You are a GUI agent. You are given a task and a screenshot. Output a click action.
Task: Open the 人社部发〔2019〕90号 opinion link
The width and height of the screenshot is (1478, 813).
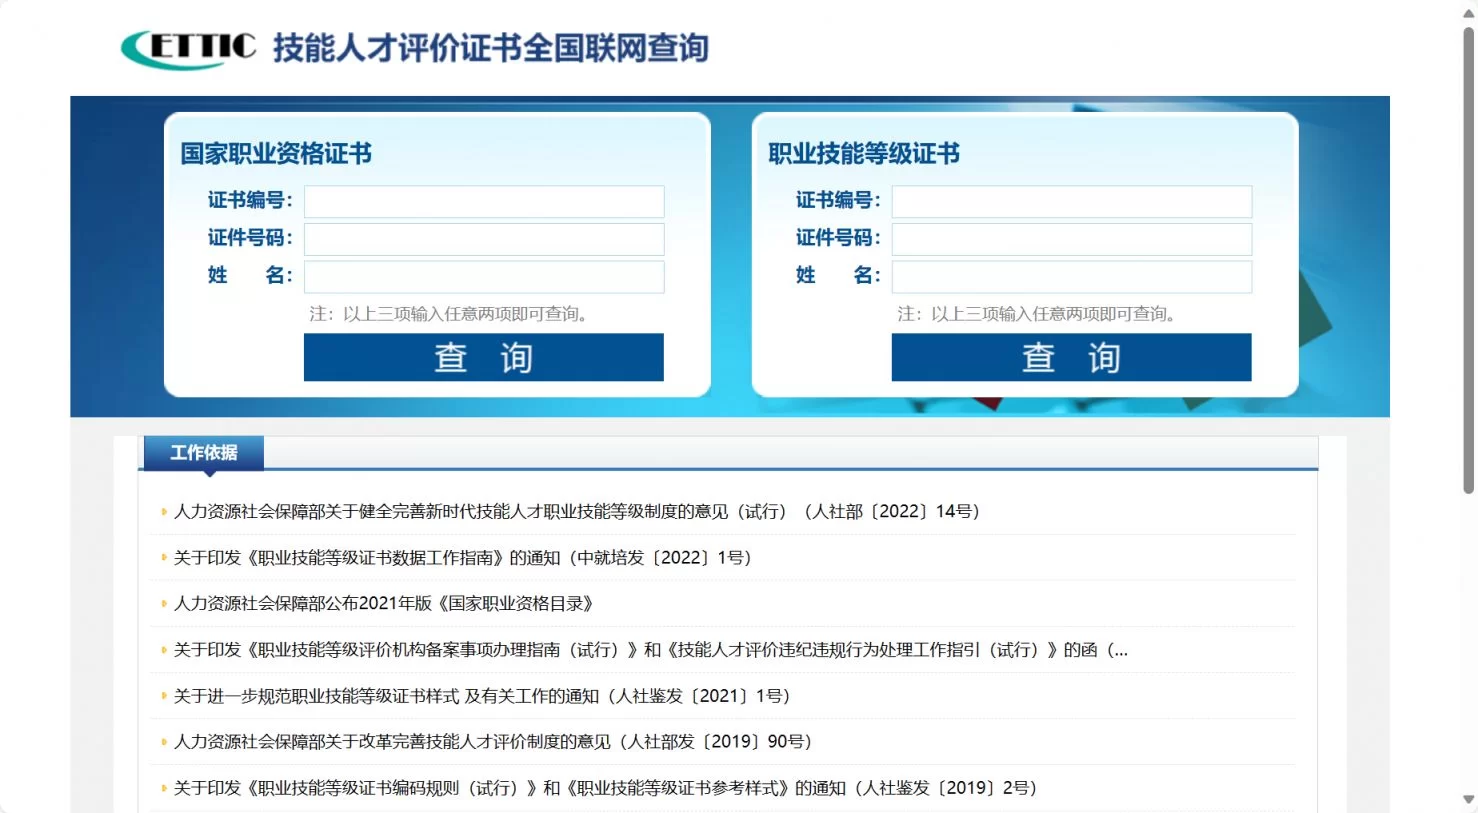click(492, 742)
